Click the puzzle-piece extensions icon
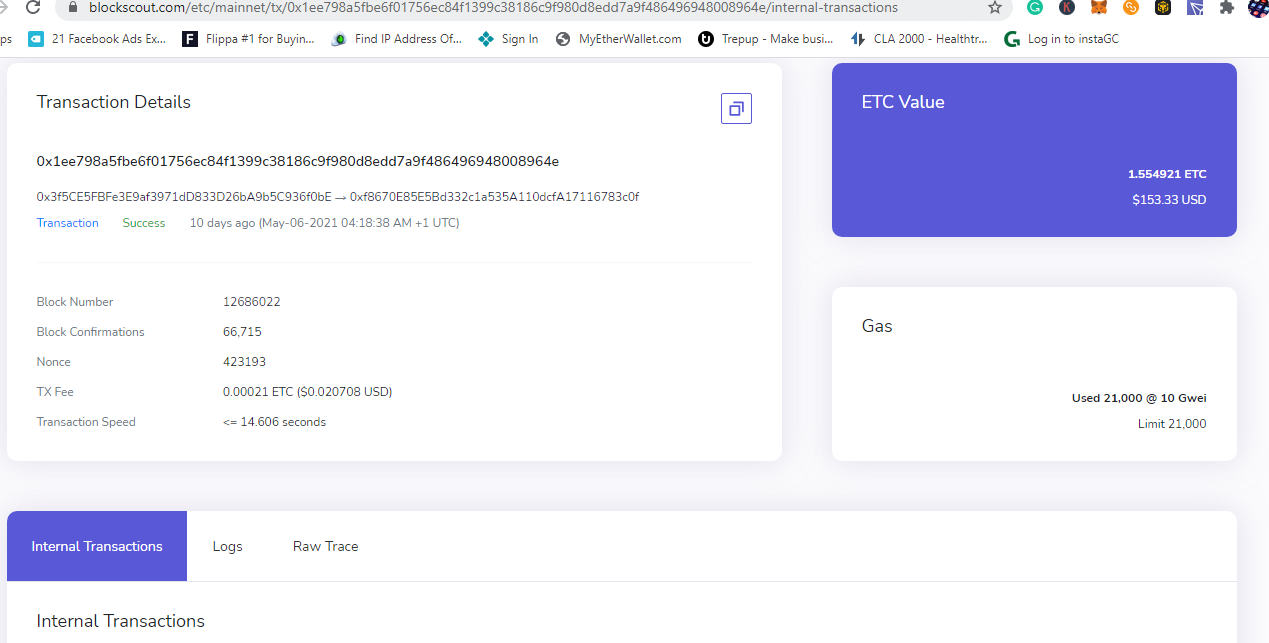The width and height of the screenshot is (1269, 643). (x=1225, y=7)
